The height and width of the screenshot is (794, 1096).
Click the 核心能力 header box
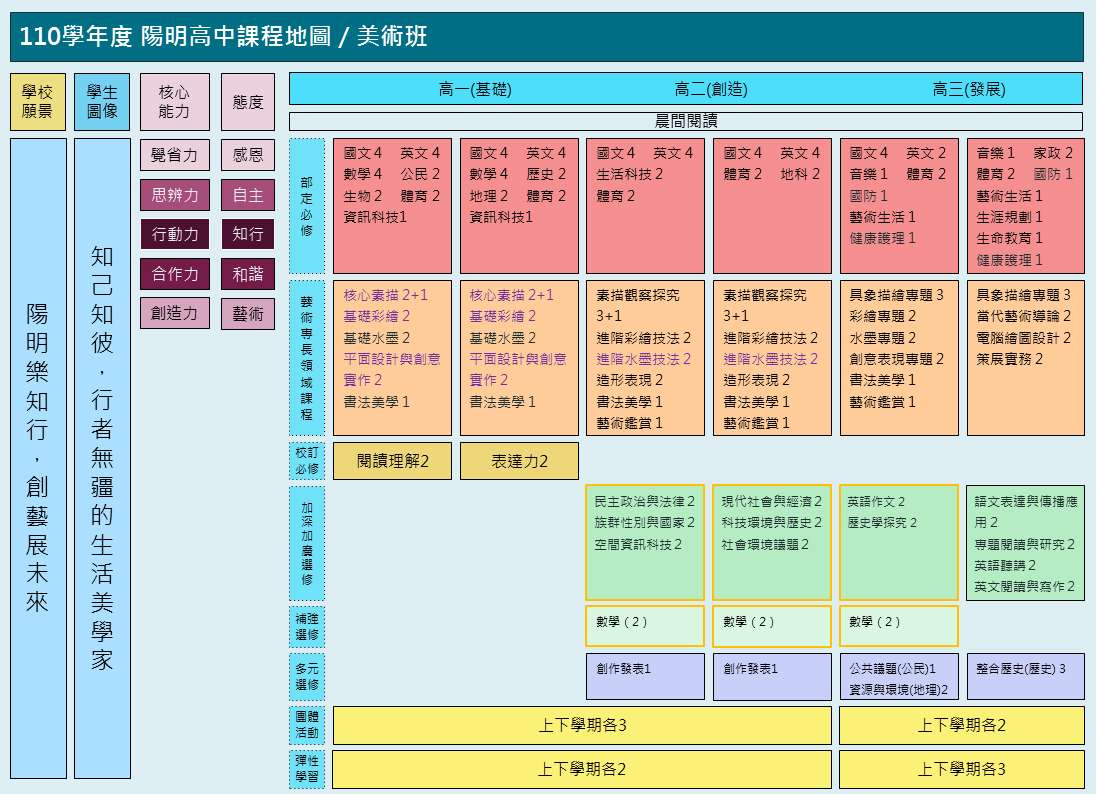pyautogui.click(x=174, y=102)
